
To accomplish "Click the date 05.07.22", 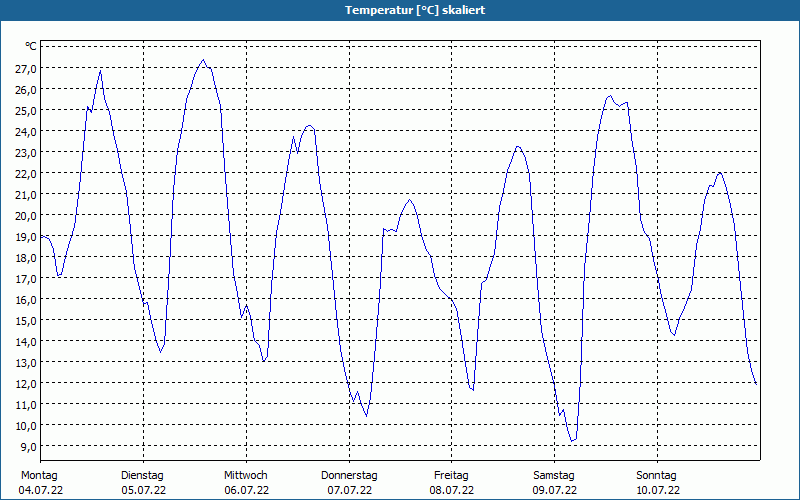I will (144, 490).
